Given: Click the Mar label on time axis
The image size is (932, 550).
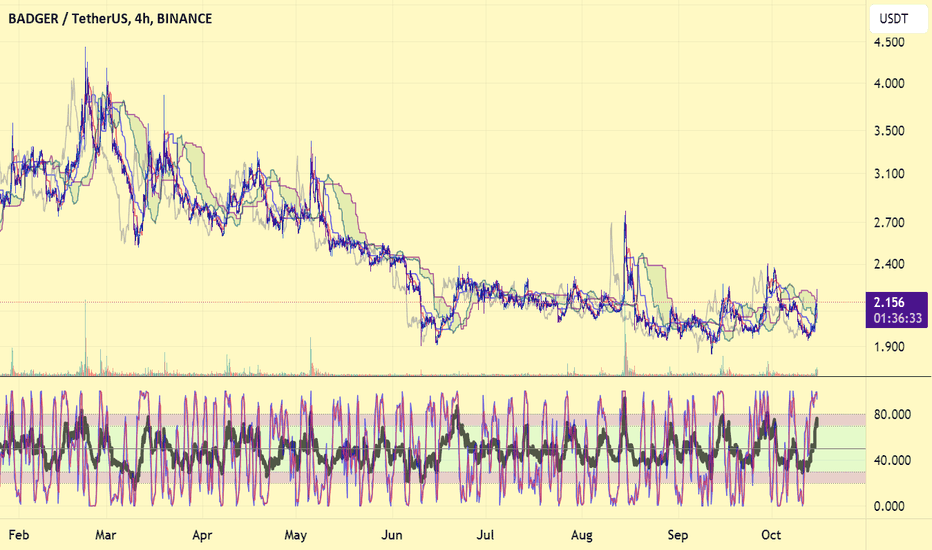Looking at the screenshot, I should [106, 535].
